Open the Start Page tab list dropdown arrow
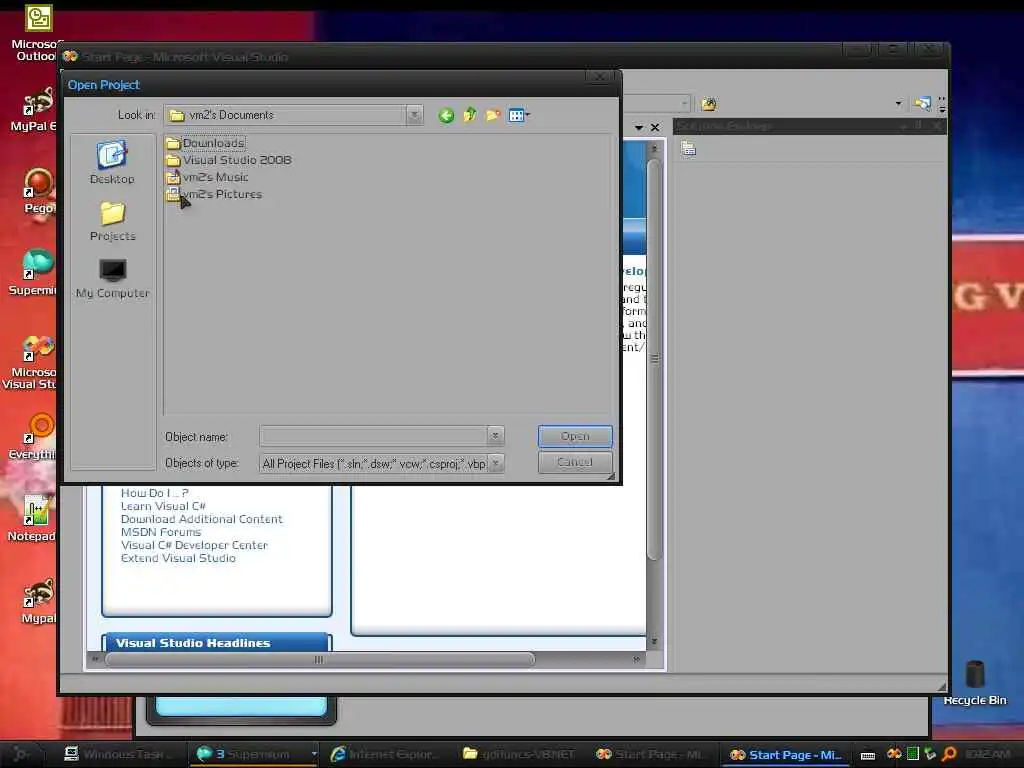1024x768 pixels. coord(639,127)
